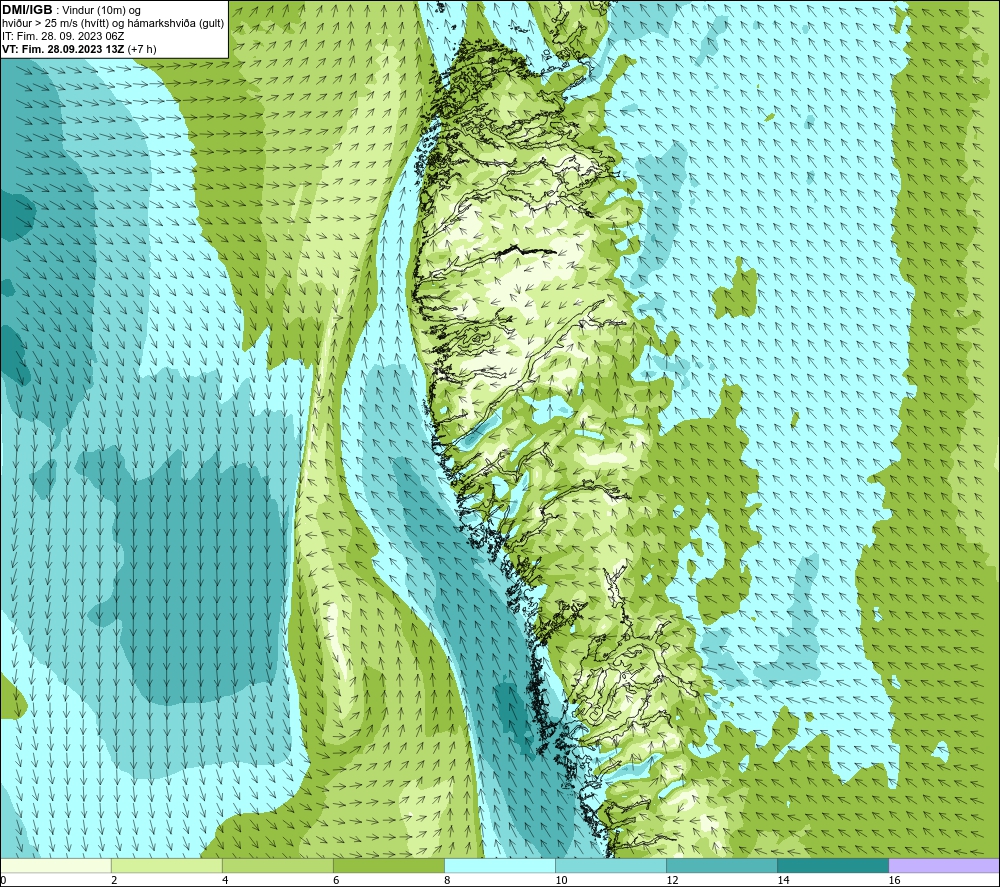Click the legend label '16'
Image resolution: width=1000 pixels, height=887 pixels.
point(894,881)
